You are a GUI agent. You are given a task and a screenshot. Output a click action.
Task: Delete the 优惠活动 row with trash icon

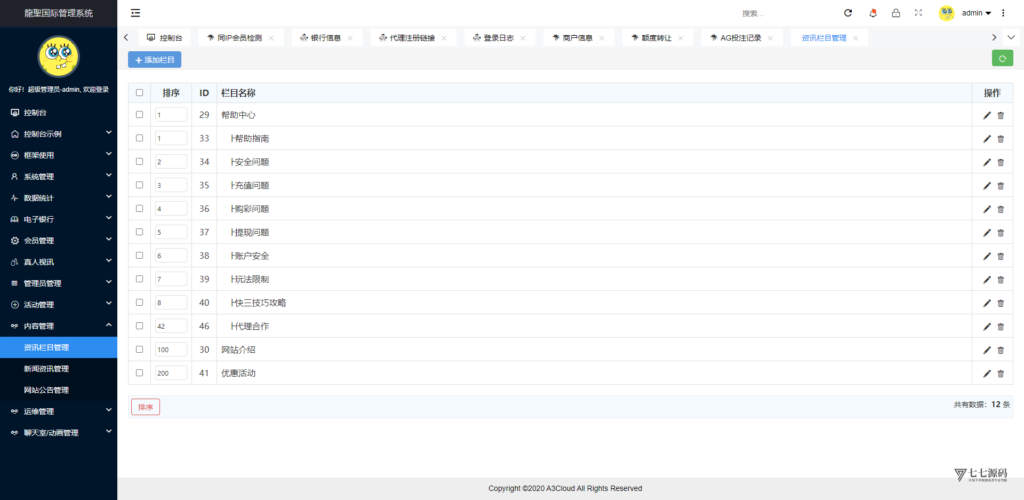point(1000,373)
